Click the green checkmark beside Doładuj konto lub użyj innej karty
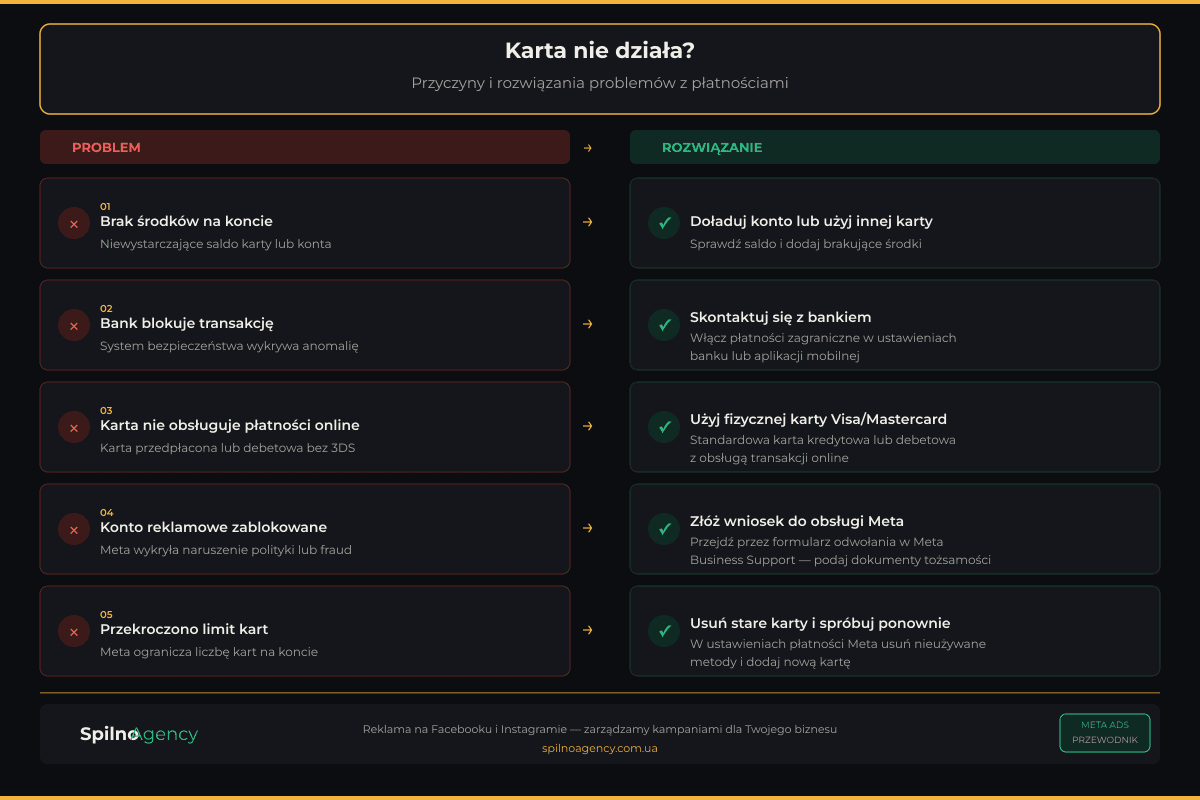The width and height of the screenshot is (1200, 800). click(664, 223)
